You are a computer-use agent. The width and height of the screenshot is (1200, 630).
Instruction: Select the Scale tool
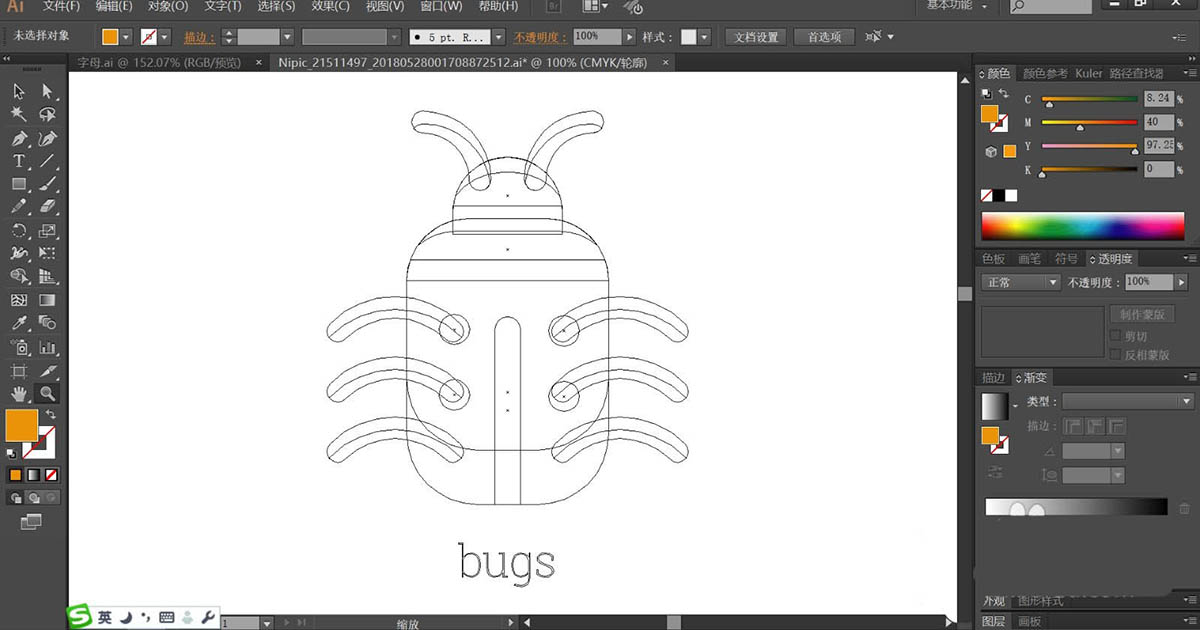47,230
